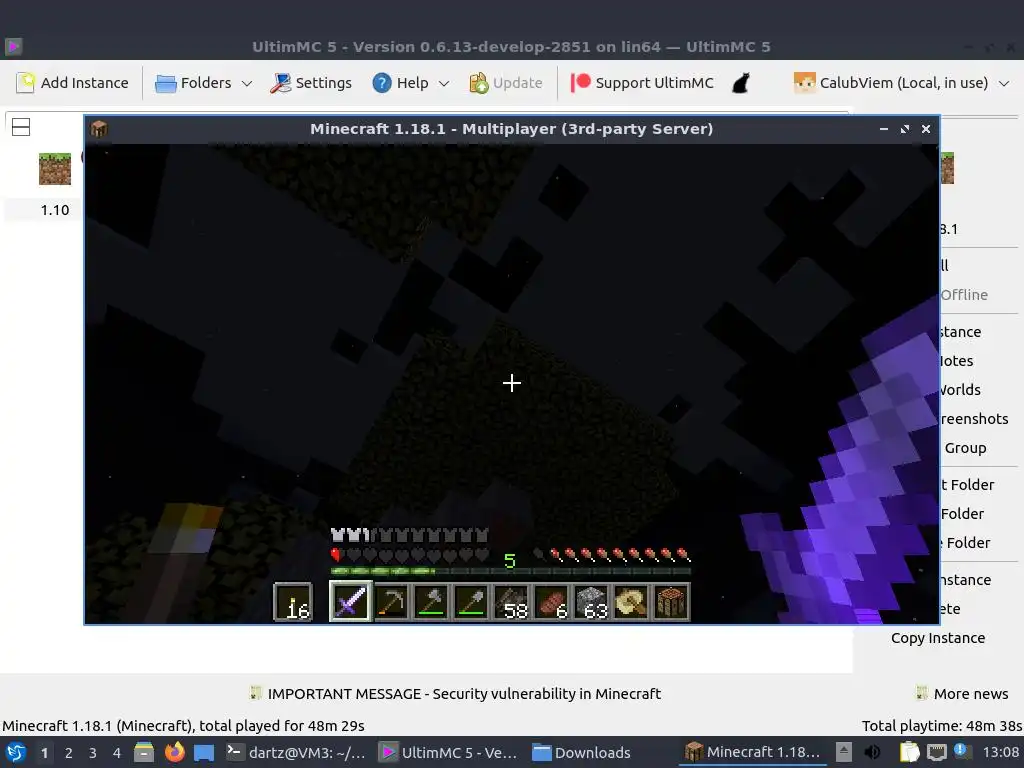Image resolution: width=1024 pixels, height=768 pixels.
Task: Switch to workspace 4
Action: [117, 753]
